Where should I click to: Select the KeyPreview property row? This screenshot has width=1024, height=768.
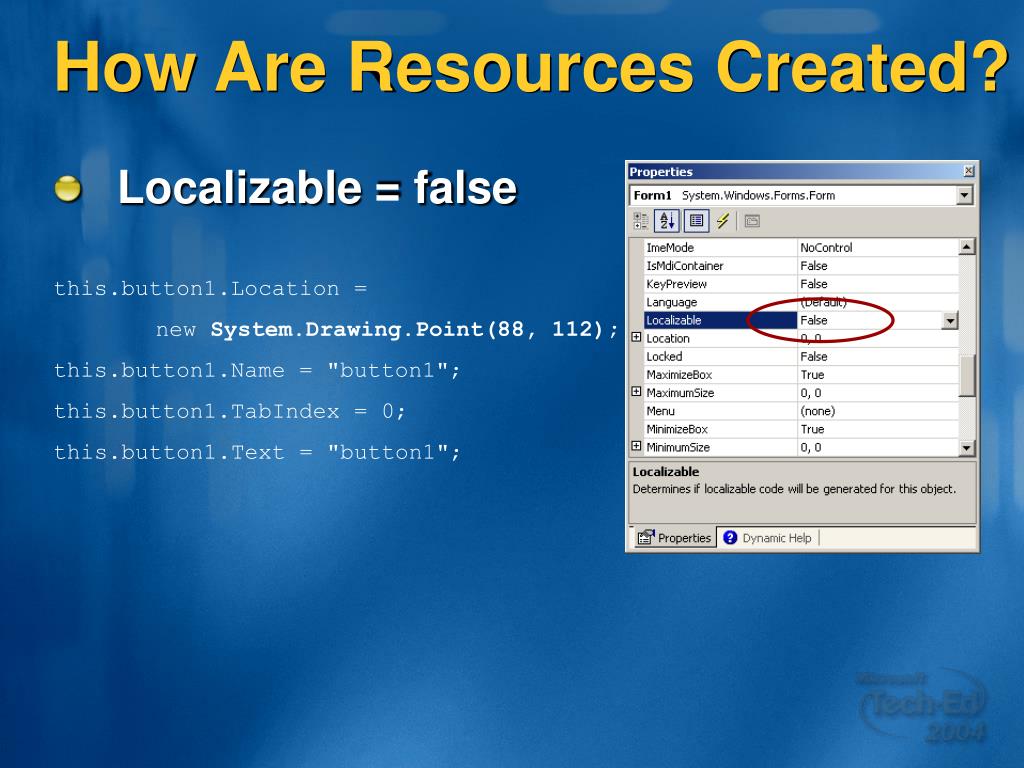tap(801, 284)
